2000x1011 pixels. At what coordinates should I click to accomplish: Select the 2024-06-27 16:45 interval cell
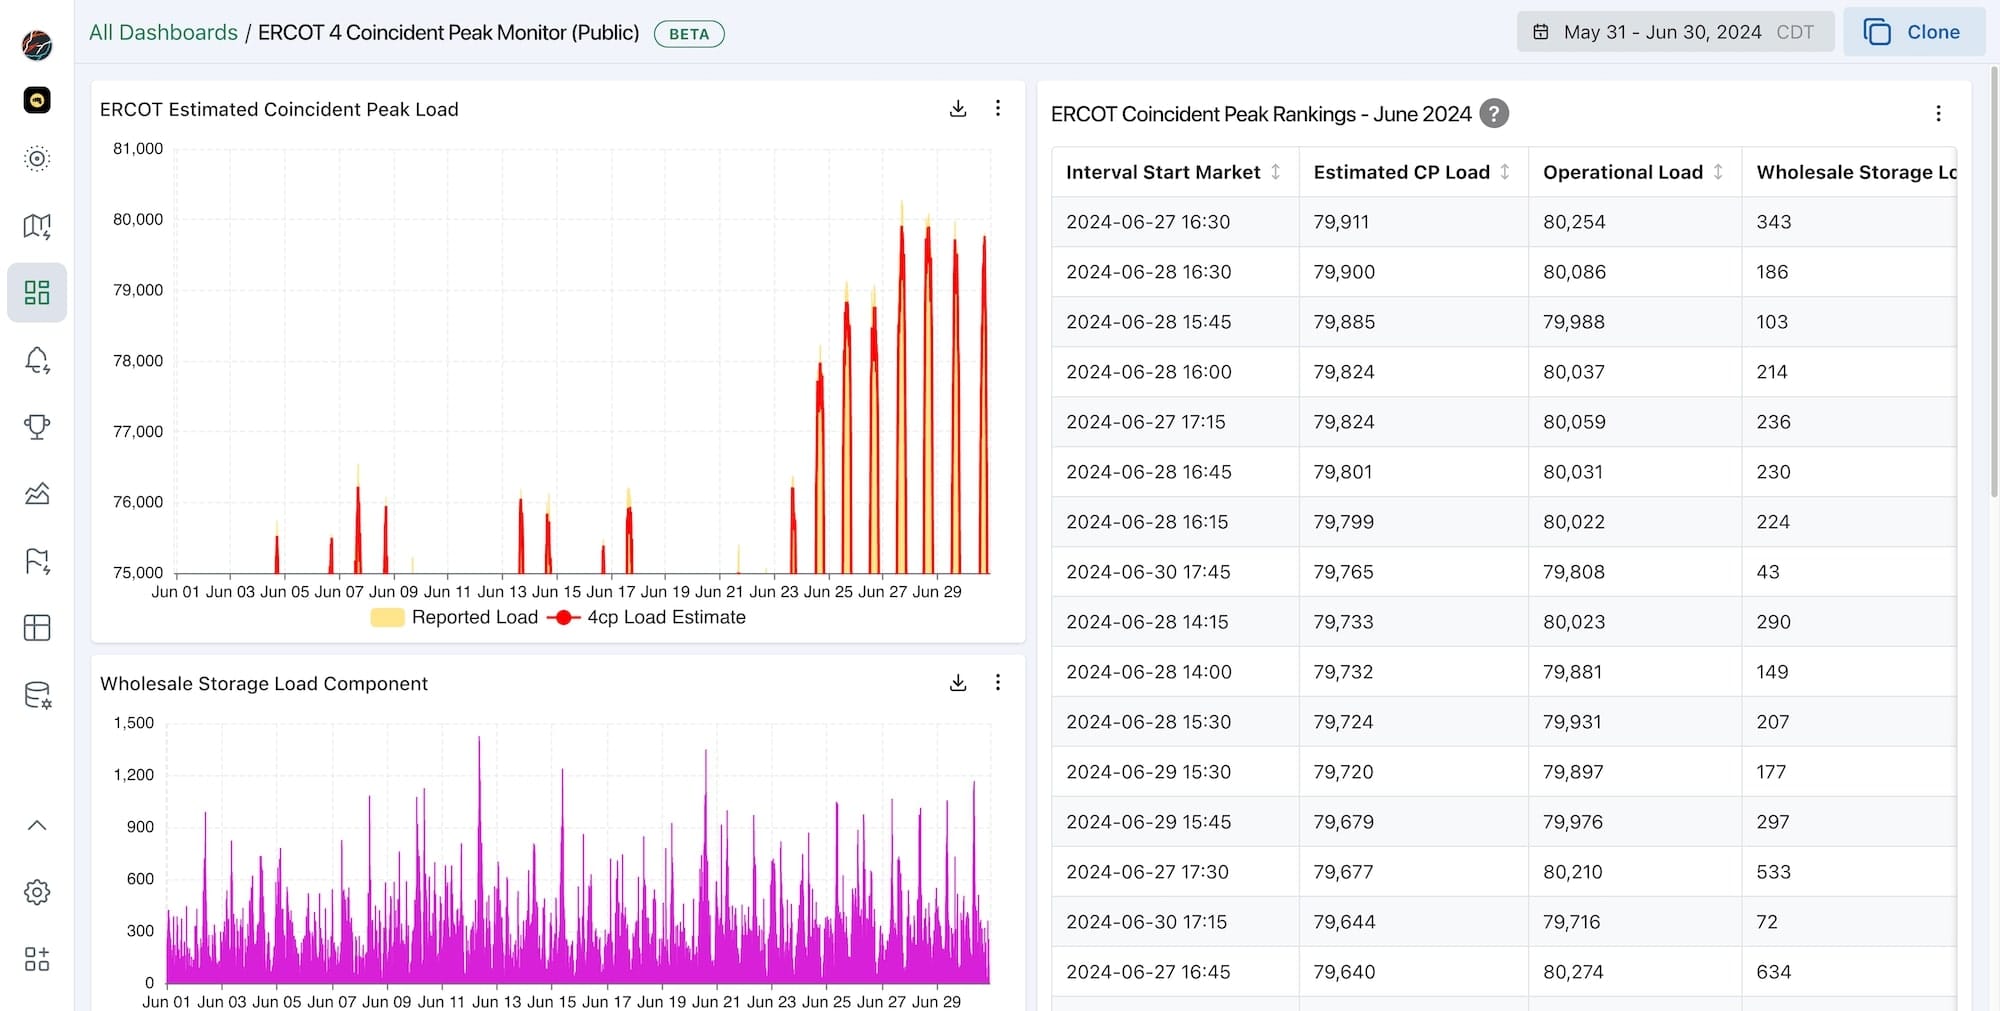coord(1175,972)
